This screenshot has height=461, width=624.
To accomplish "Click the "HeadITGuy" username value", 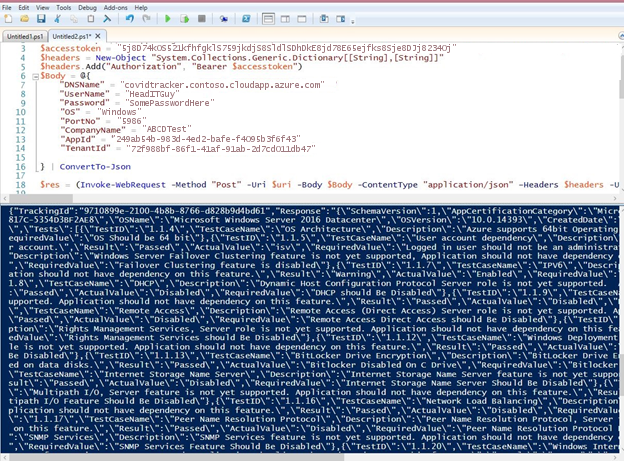I will click(x=152, y=94).
